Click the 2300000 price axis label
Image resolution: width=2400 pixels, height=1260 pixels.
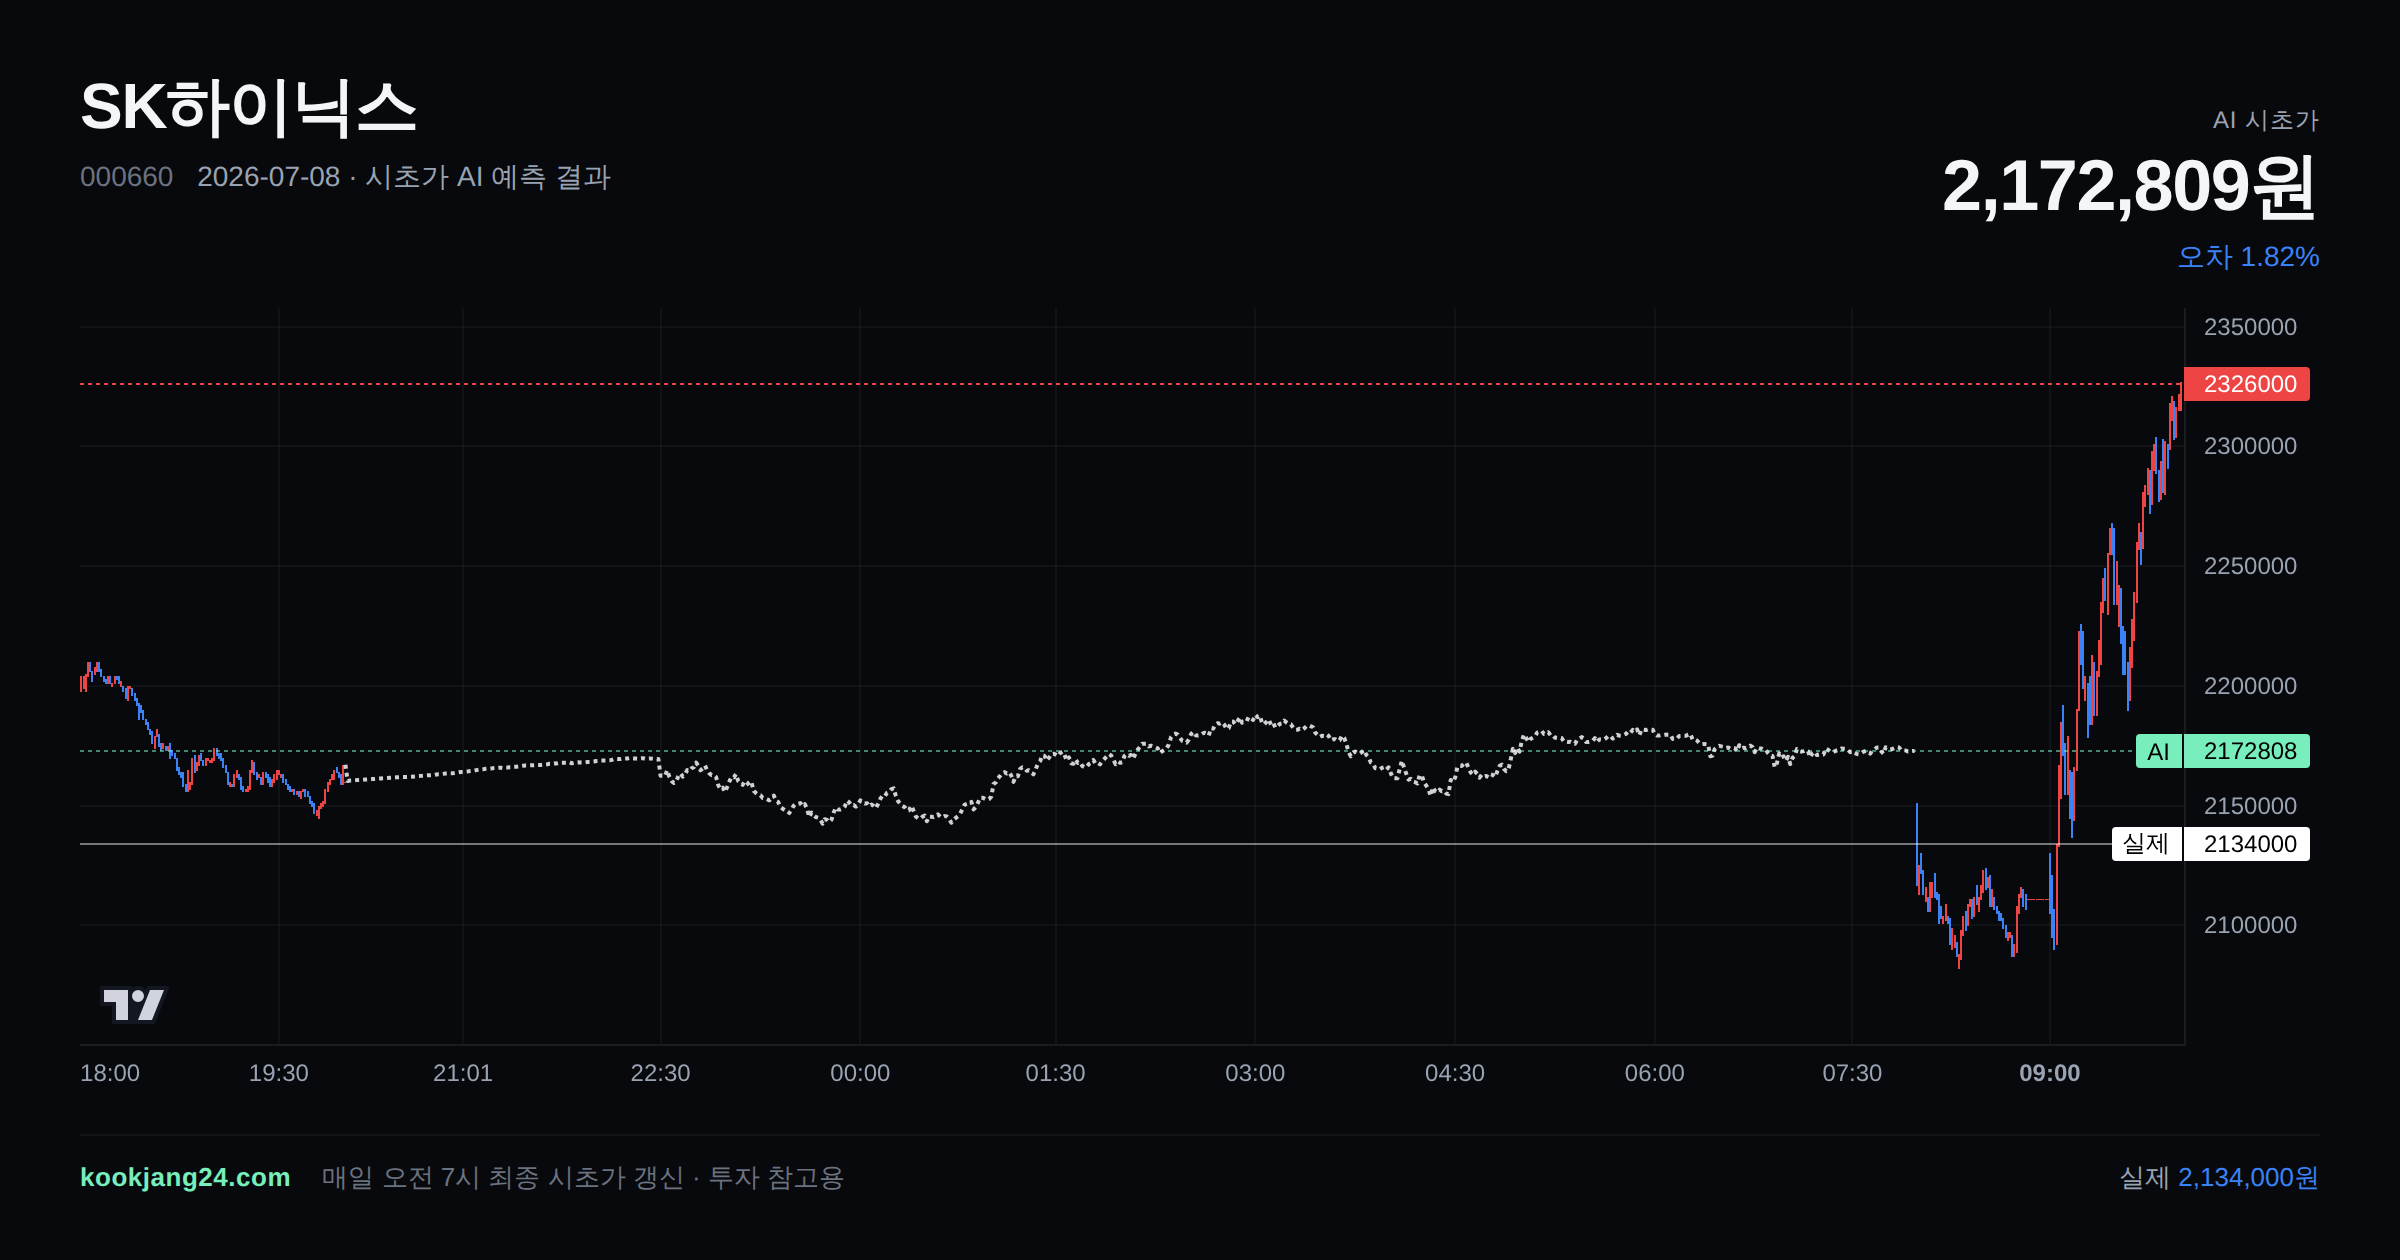[2250, 446]
